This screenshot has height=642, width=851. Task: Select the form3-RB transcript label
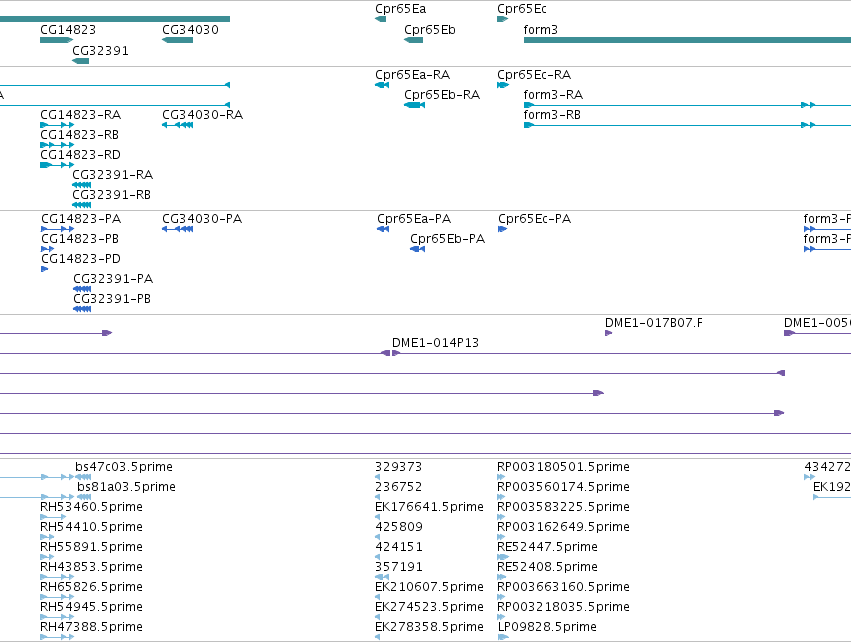(552, 115)
